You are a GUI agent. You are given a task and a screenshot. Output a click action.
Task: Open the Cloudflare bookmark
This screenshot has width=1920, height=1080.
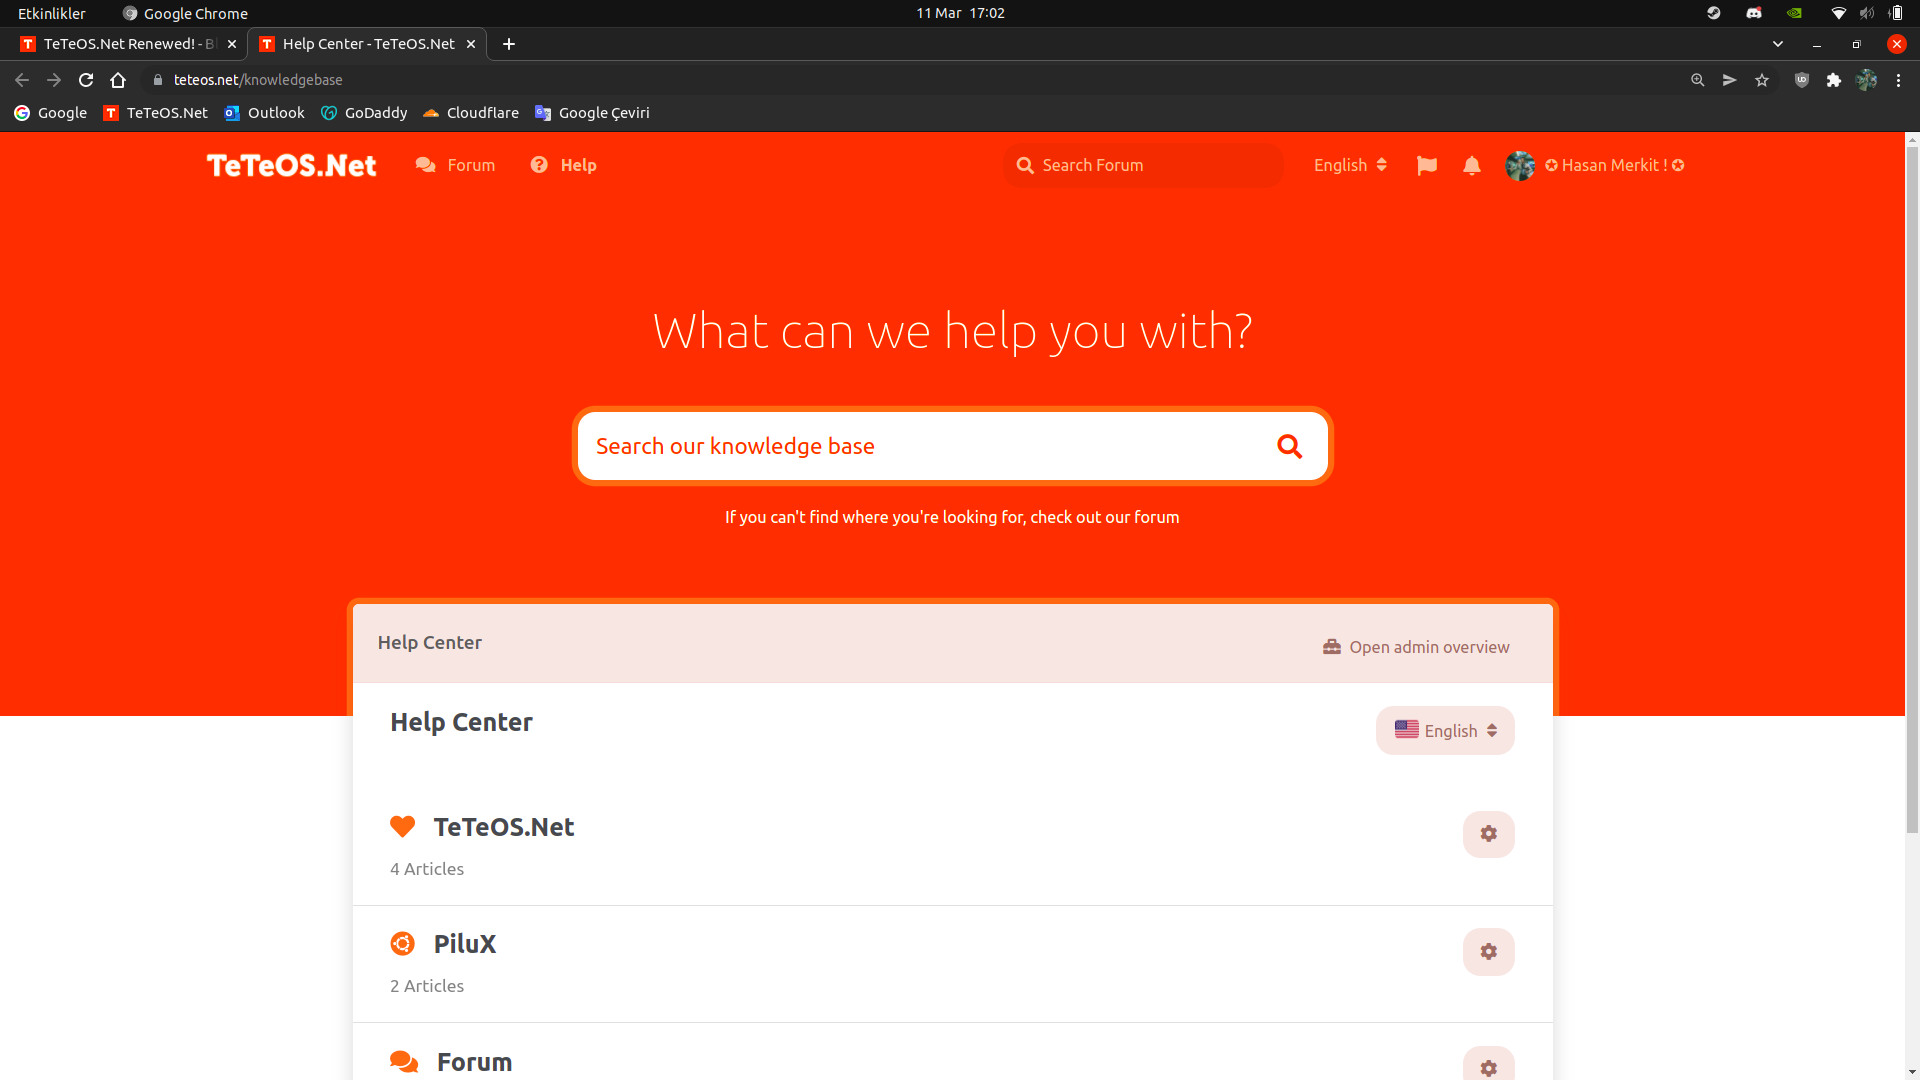tap(471, 113)
